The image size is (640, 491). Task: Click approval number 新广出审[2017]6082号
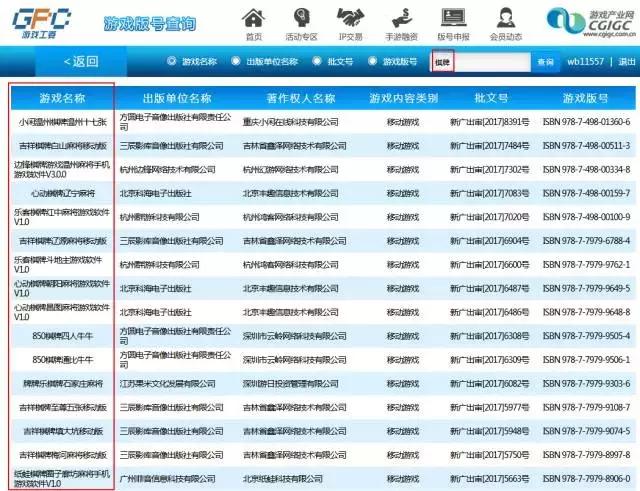[x=489, y=384]
